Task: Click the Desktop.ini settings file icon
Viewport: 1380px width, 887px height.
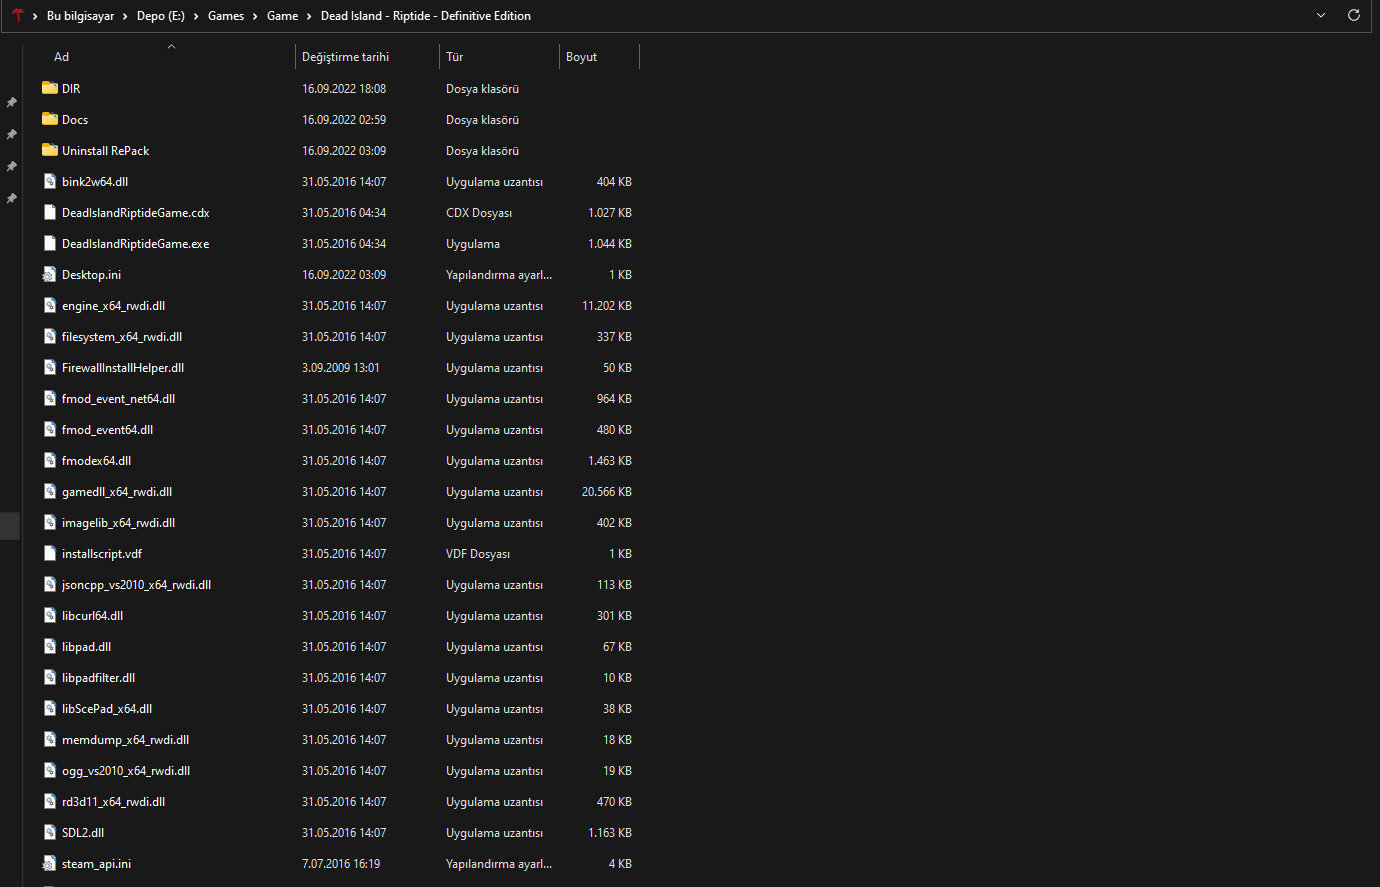Action: tap(50, 274)
